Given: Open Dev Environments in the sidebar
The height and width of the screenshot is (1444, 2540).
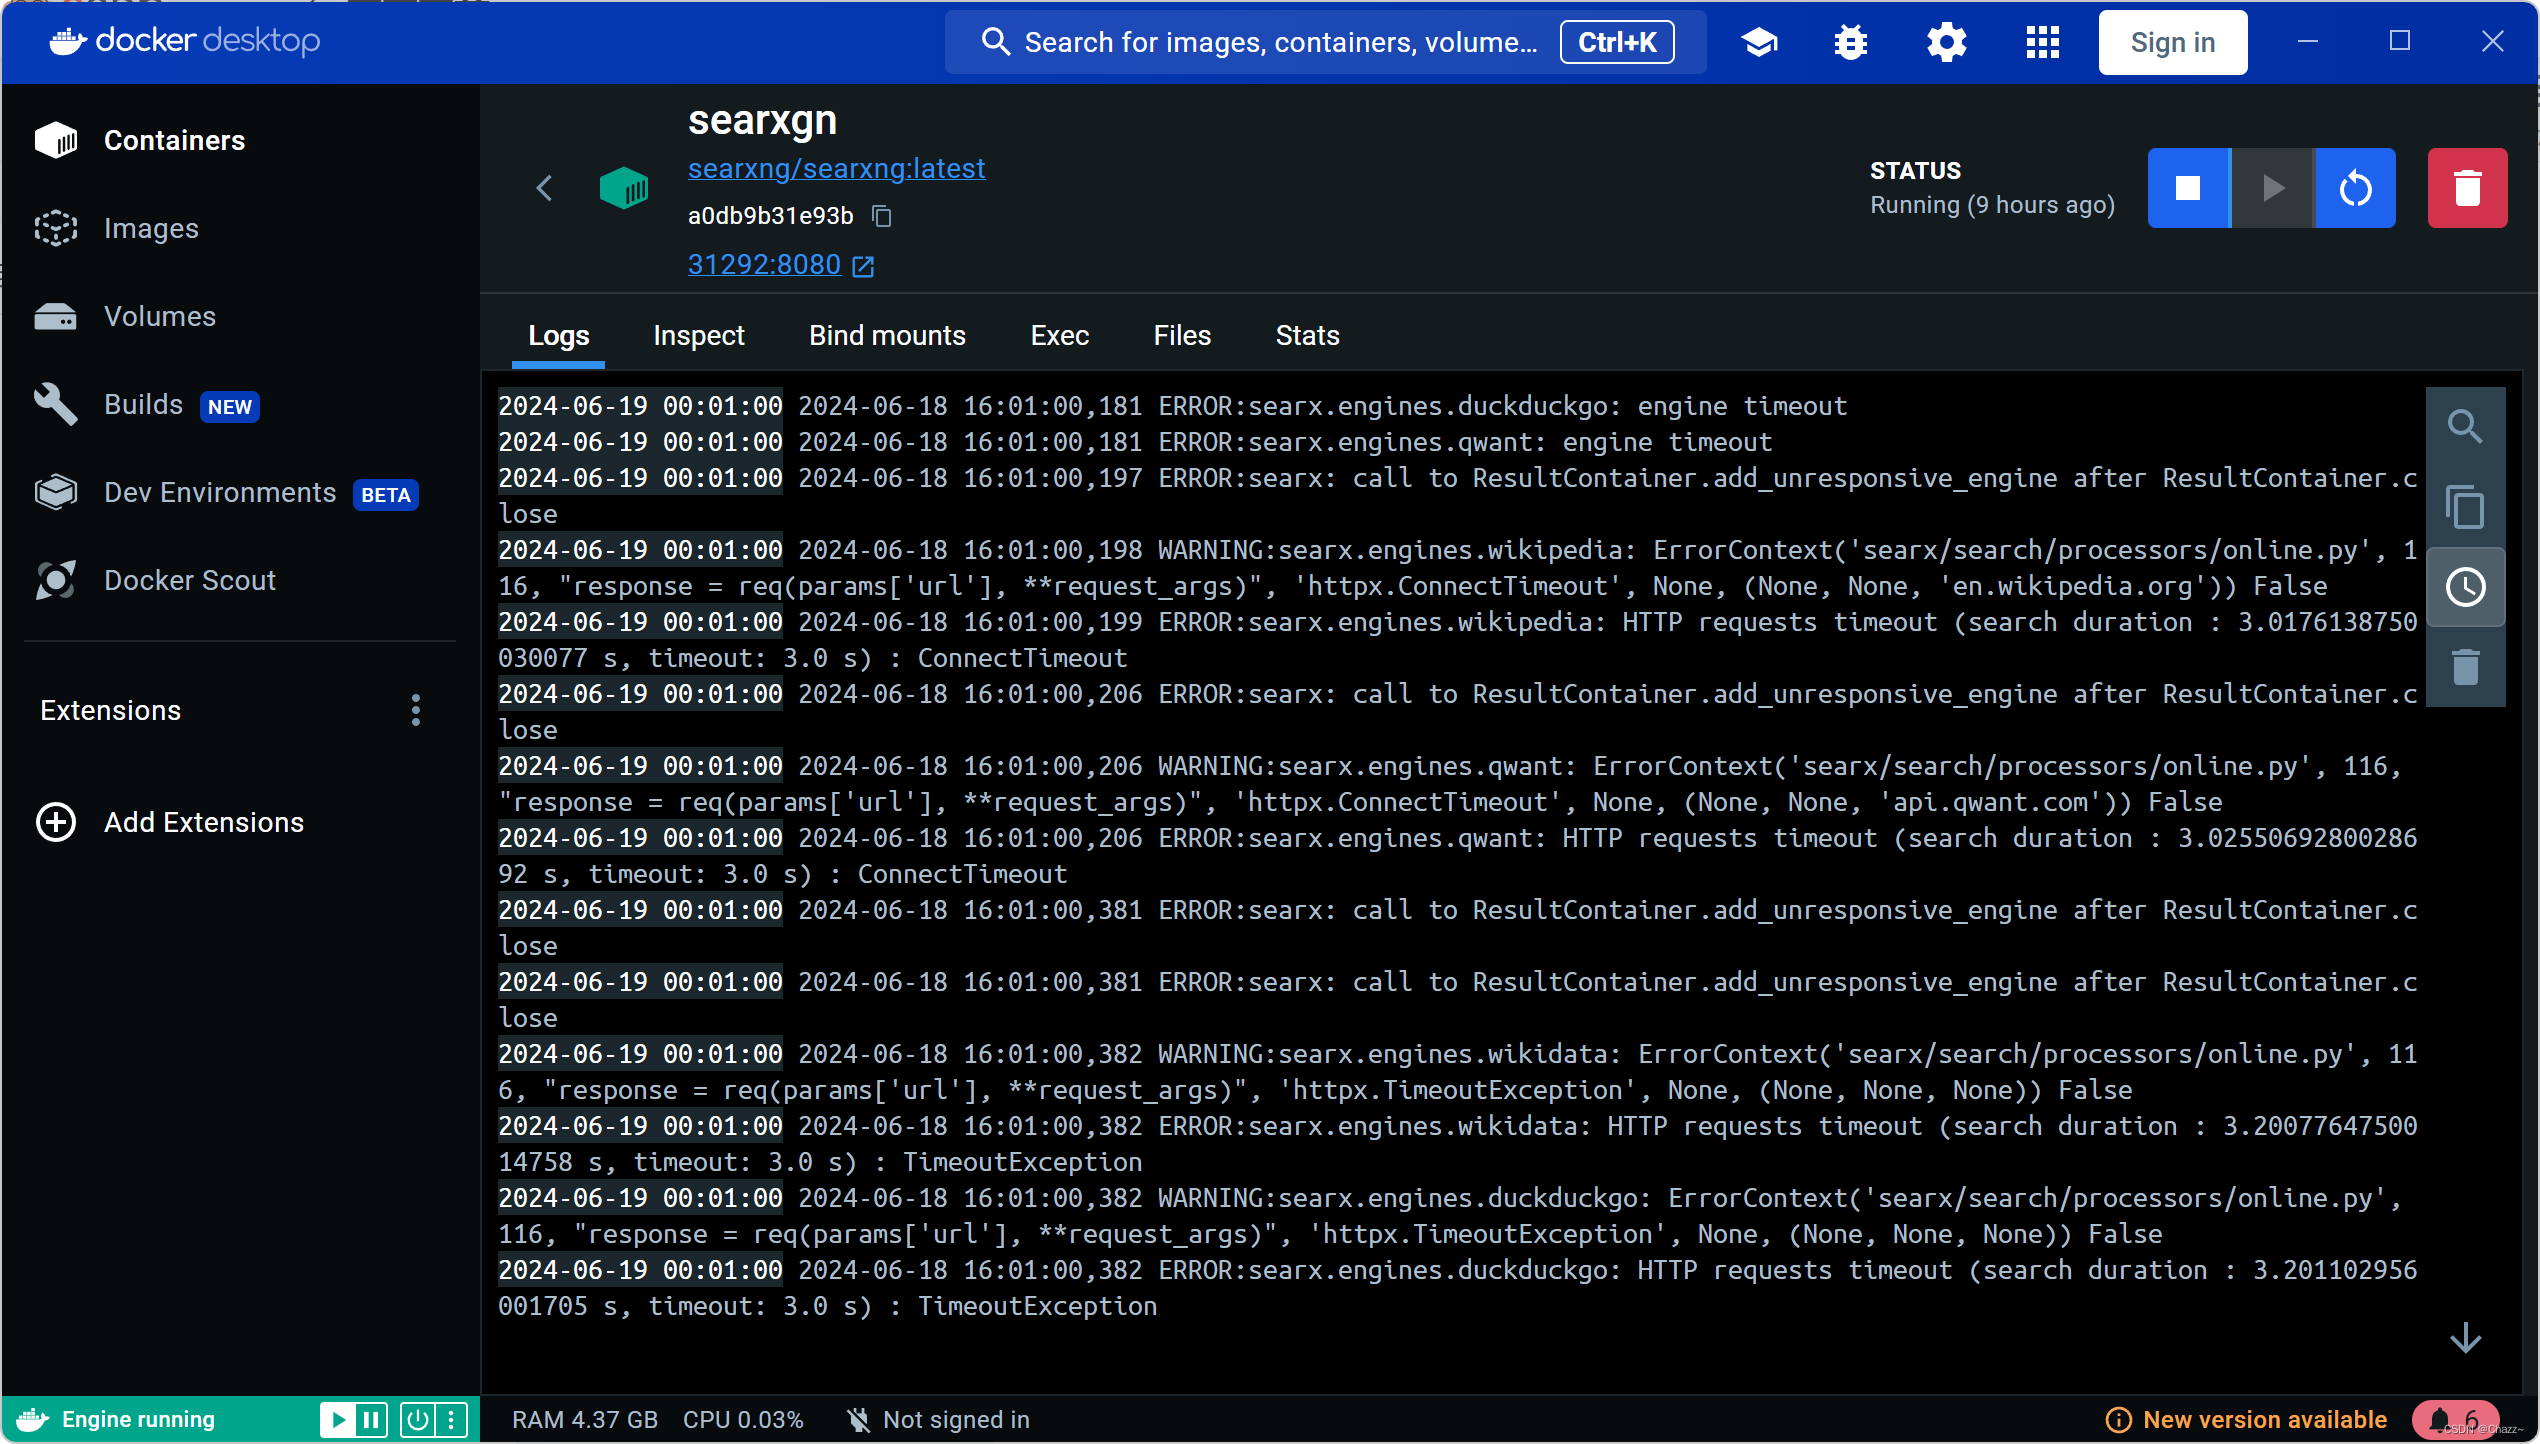Looking at the screenshot, I should click(x=240, y=492).
